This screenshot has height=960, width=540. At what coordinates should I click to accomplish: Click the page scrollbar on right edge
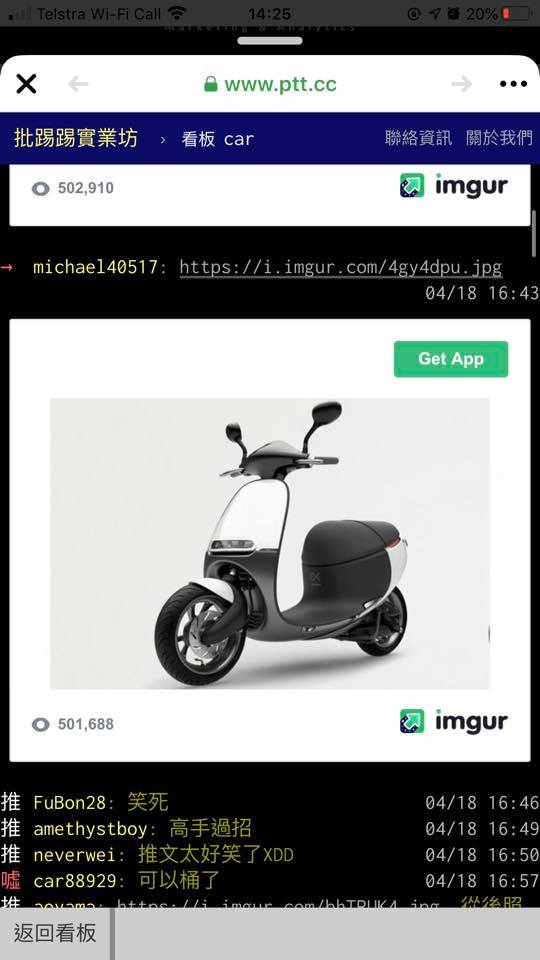535,234
